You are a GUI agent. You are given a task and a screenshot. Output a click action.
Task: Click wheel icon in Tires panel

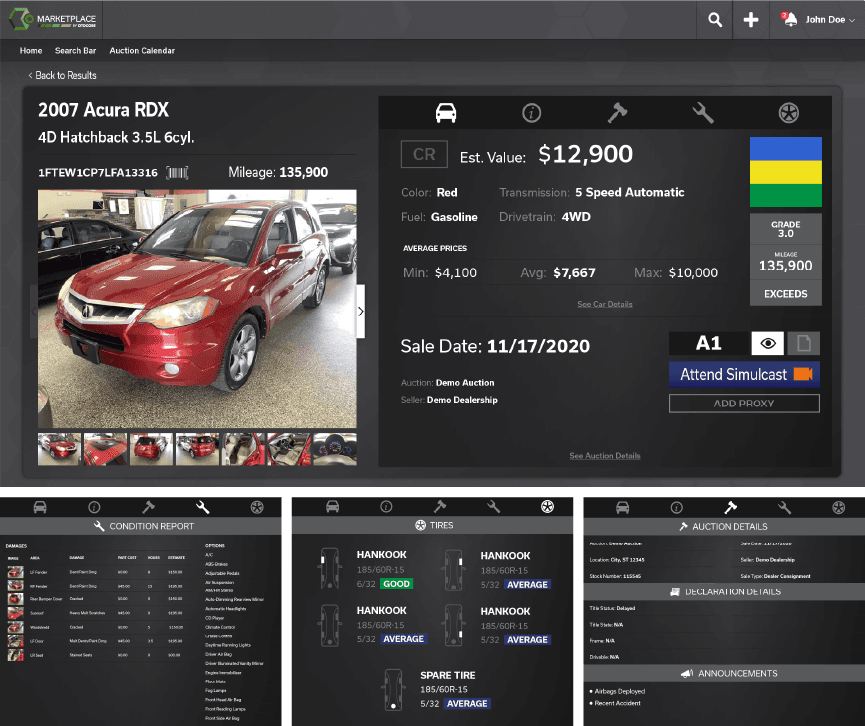click(x=547, y=506)
